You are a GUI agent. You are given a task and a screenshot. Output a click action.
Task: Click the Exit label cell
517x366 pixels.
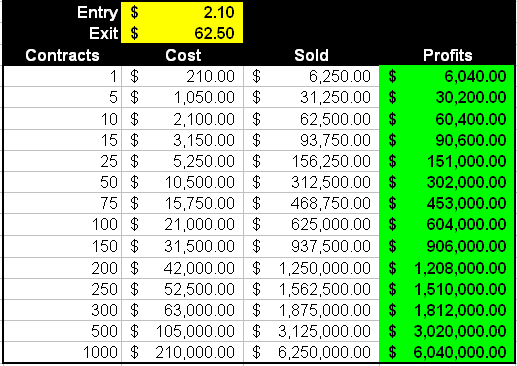pos(62,33)
